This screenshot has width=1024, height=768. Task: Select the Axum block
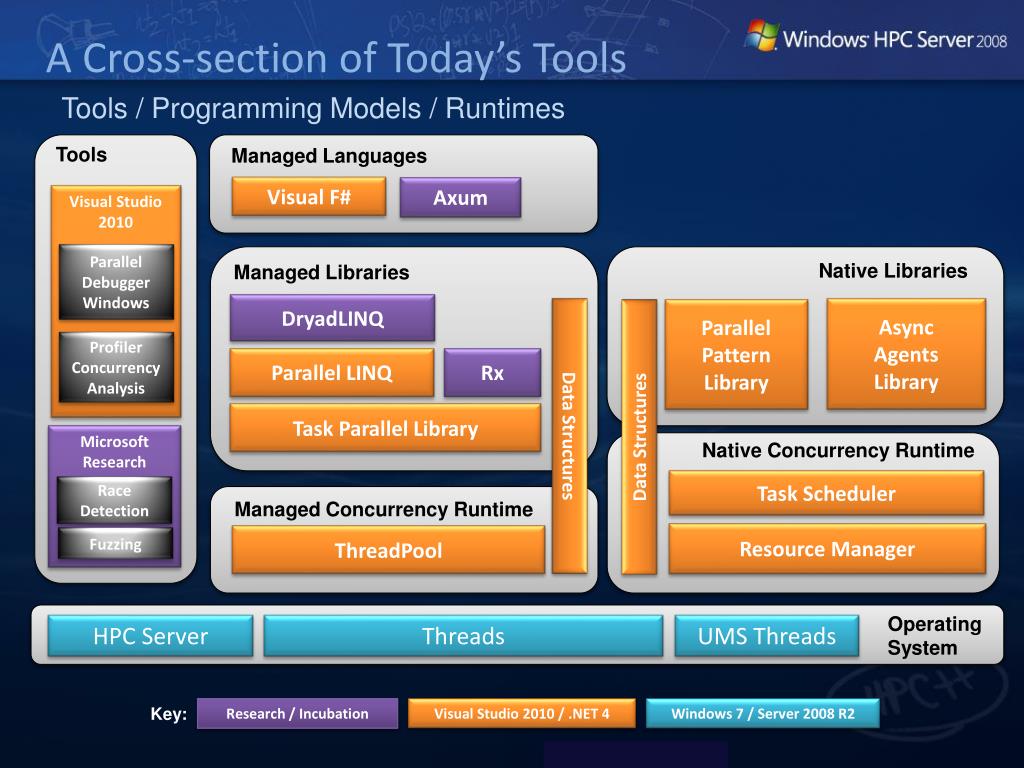[x=460, y=197]
